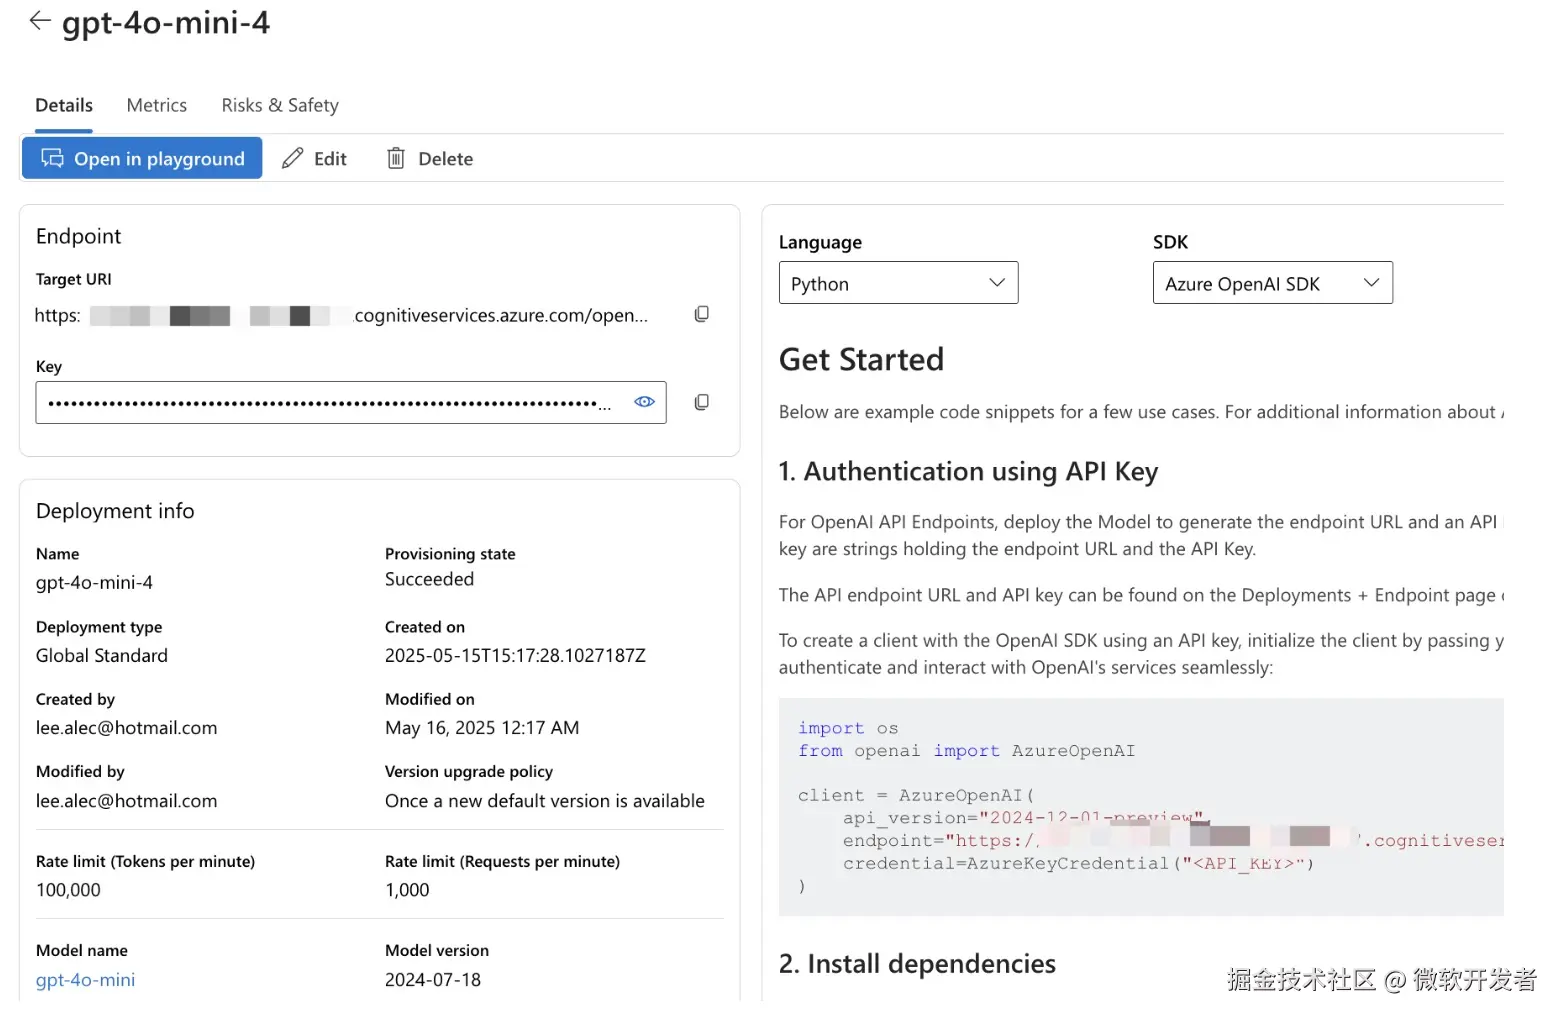The width and height of the screenshot is (1564, 1020).
Task: Click the Deployment info section title
Action: coord(115,511)
